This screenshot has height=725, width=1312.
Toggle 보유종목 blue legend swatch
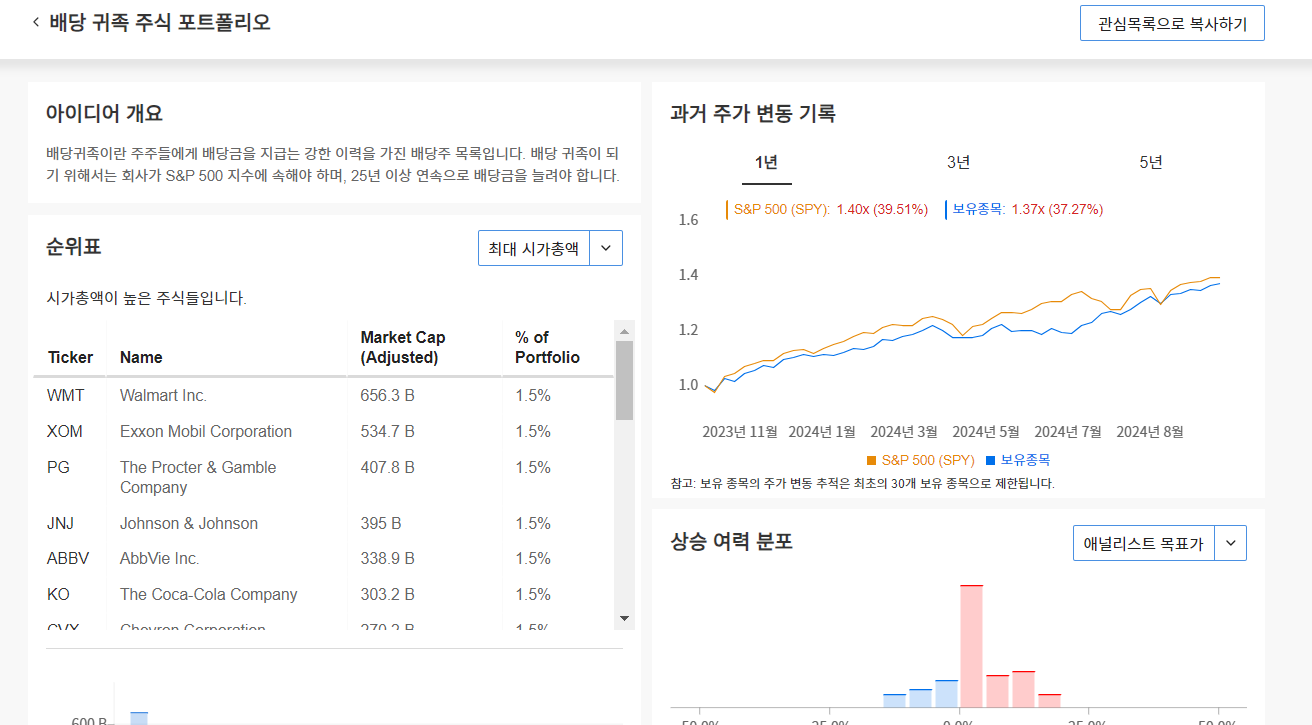(x=990, y=460)
